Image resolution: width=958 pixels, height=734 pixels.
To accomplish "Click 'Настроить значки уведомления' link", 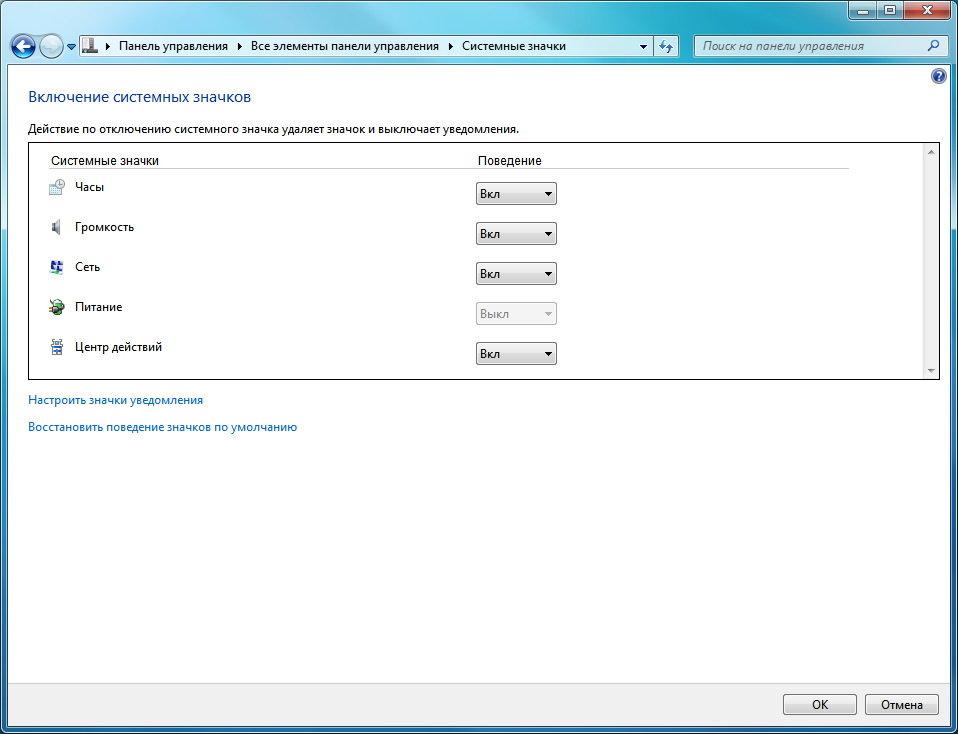I will 115,400.
